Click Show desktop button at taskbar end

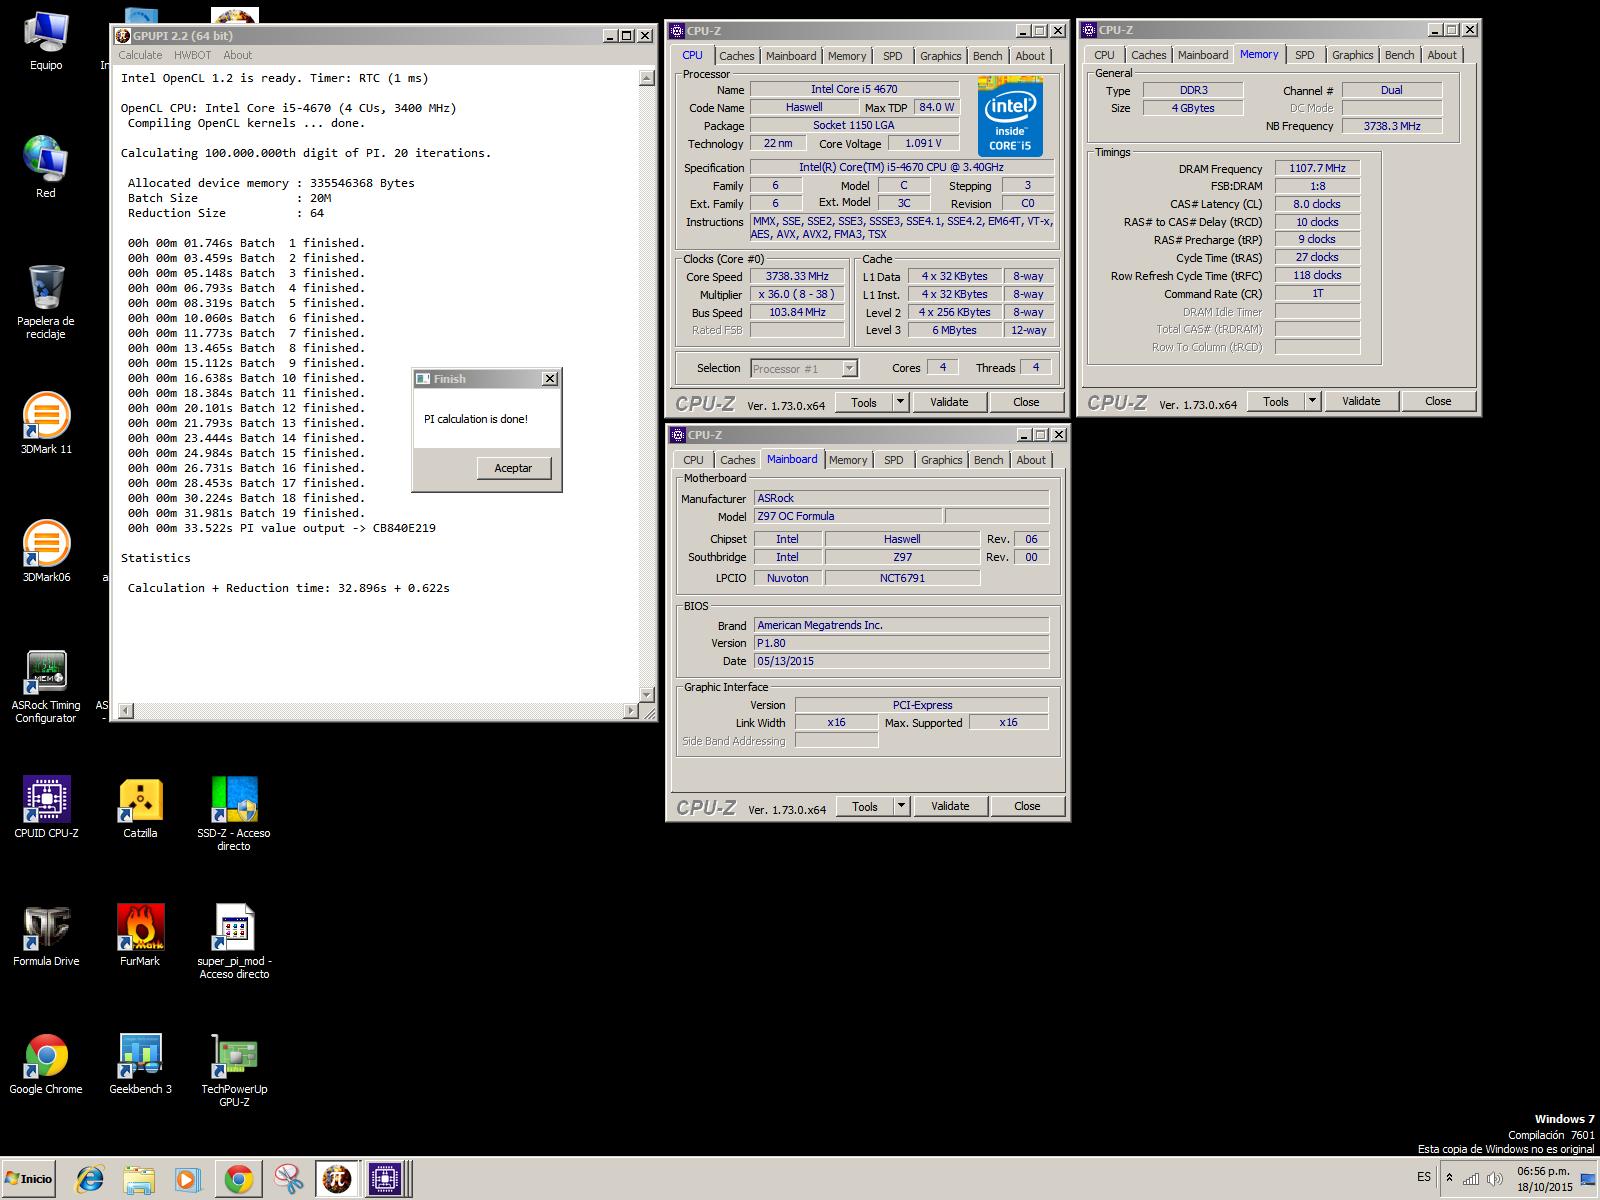tap(1589, 1179)
